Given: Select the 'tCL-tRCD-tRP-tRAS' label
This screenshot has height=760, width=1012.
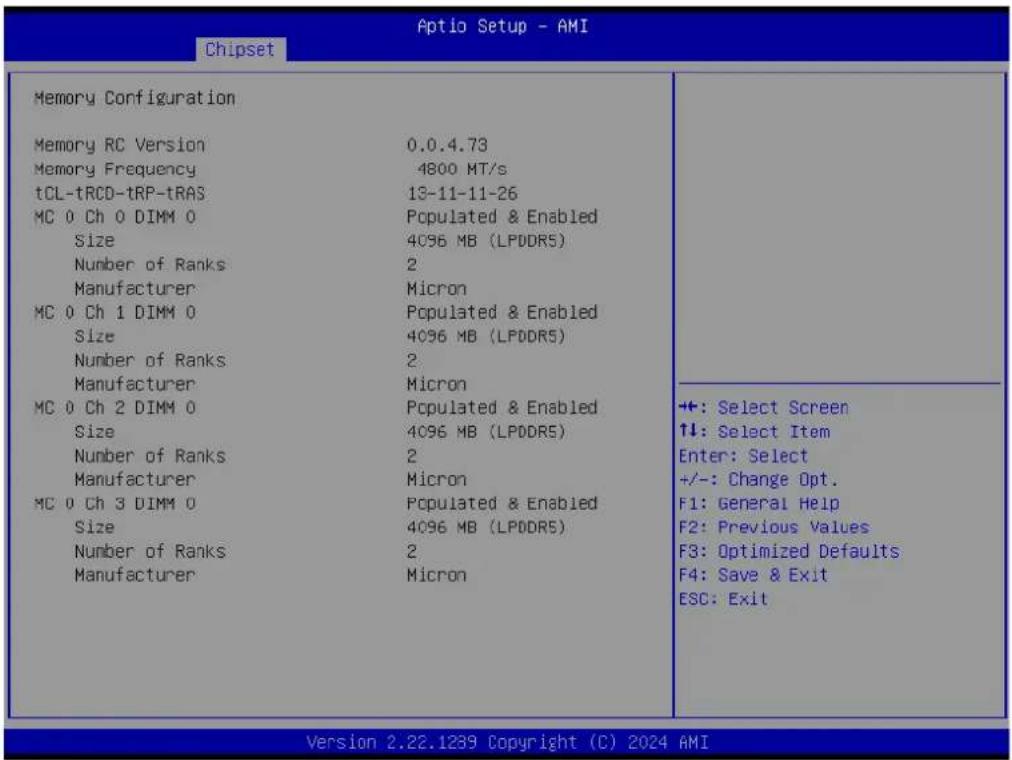Looking at the screenshot, I should pyautogui.click(x=119, y=193).
